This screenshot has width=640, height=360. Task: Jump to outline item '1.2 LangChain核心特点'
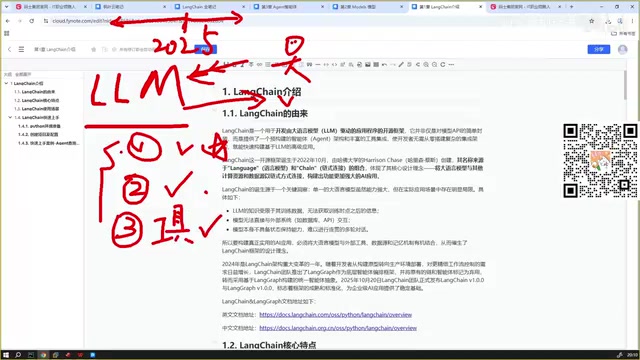[37, 100]
